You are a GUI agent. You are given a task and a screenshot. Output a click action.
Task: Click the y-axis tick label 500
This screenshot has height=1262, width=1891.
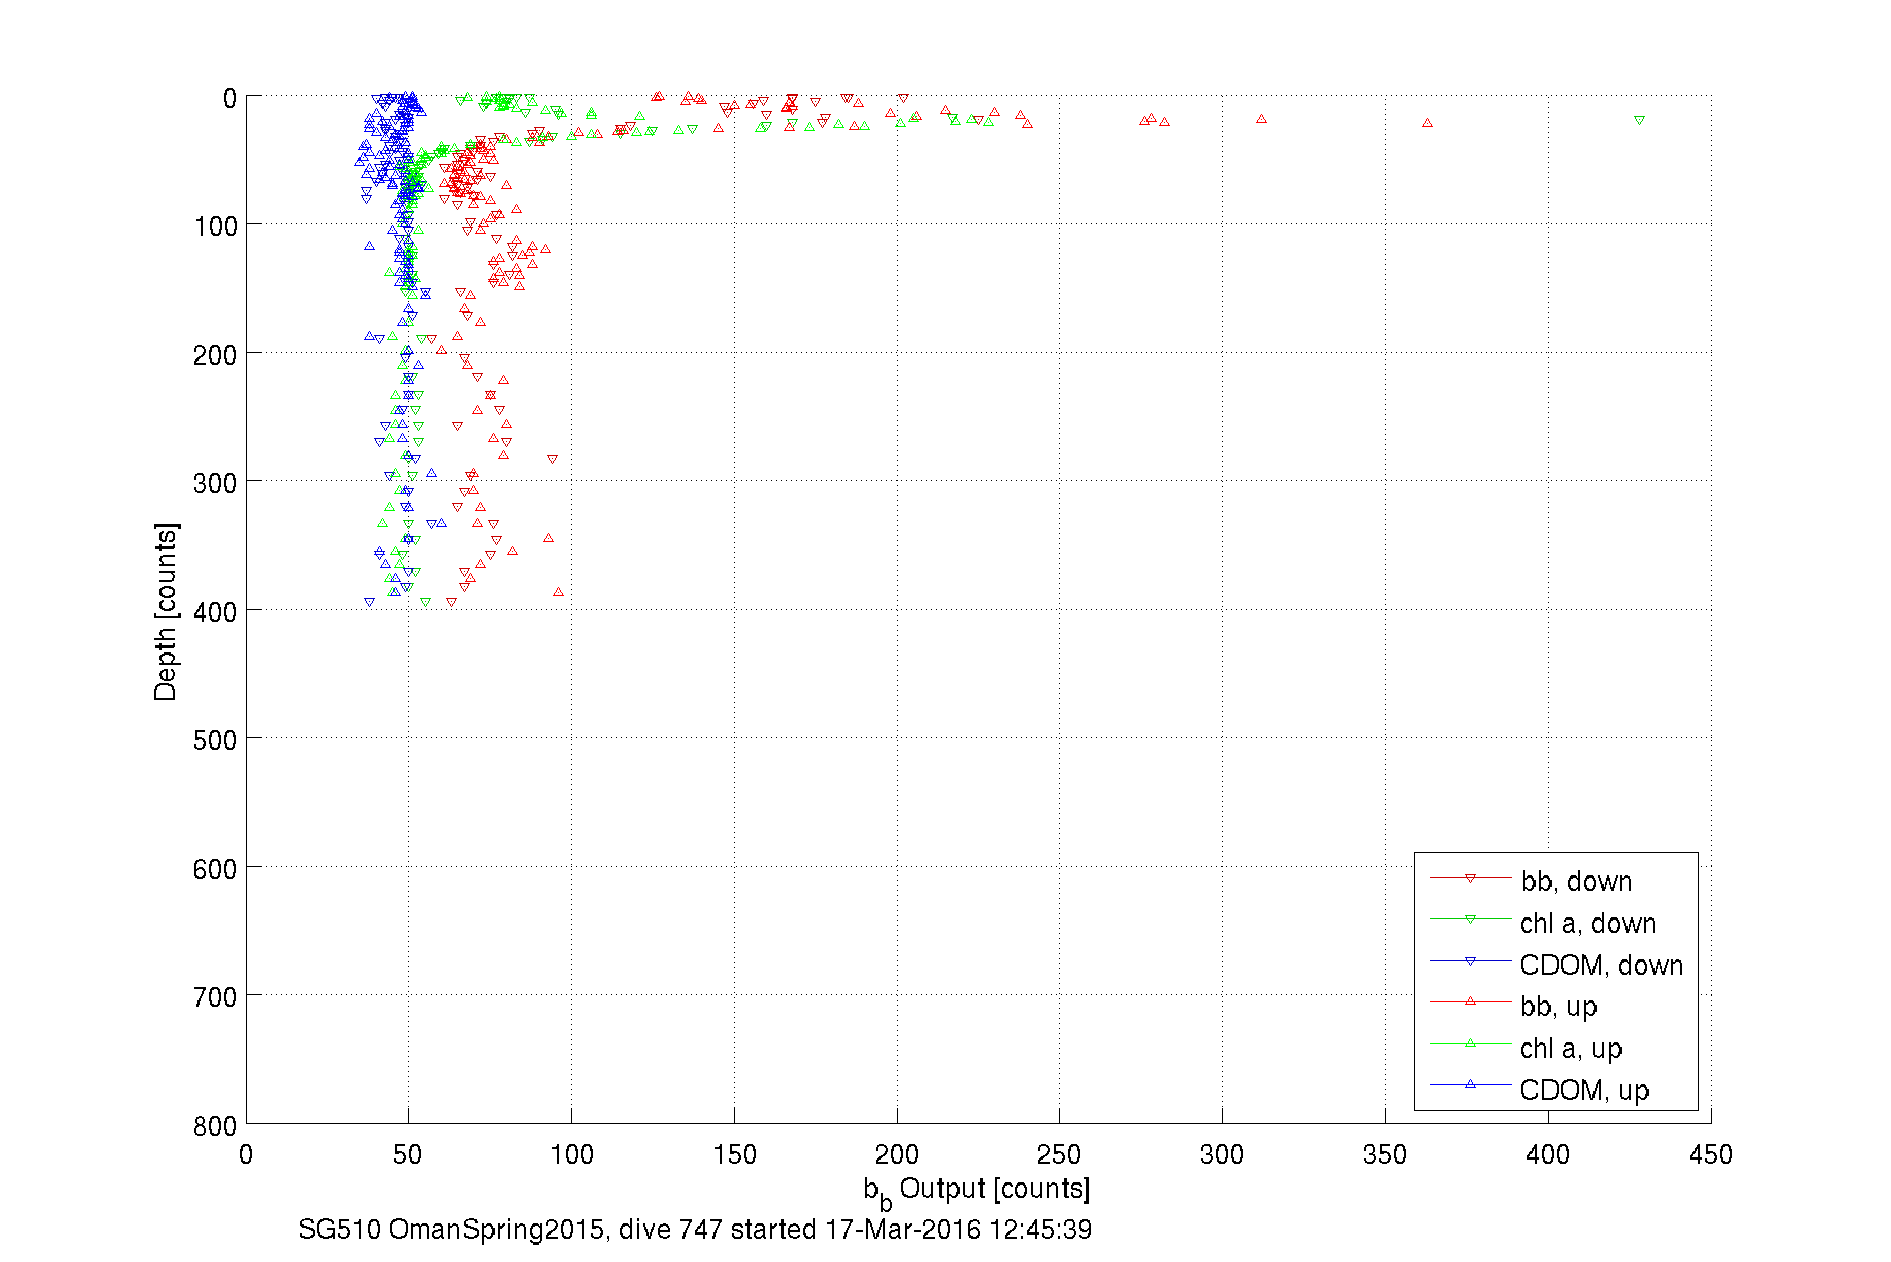tap(215, 740)
